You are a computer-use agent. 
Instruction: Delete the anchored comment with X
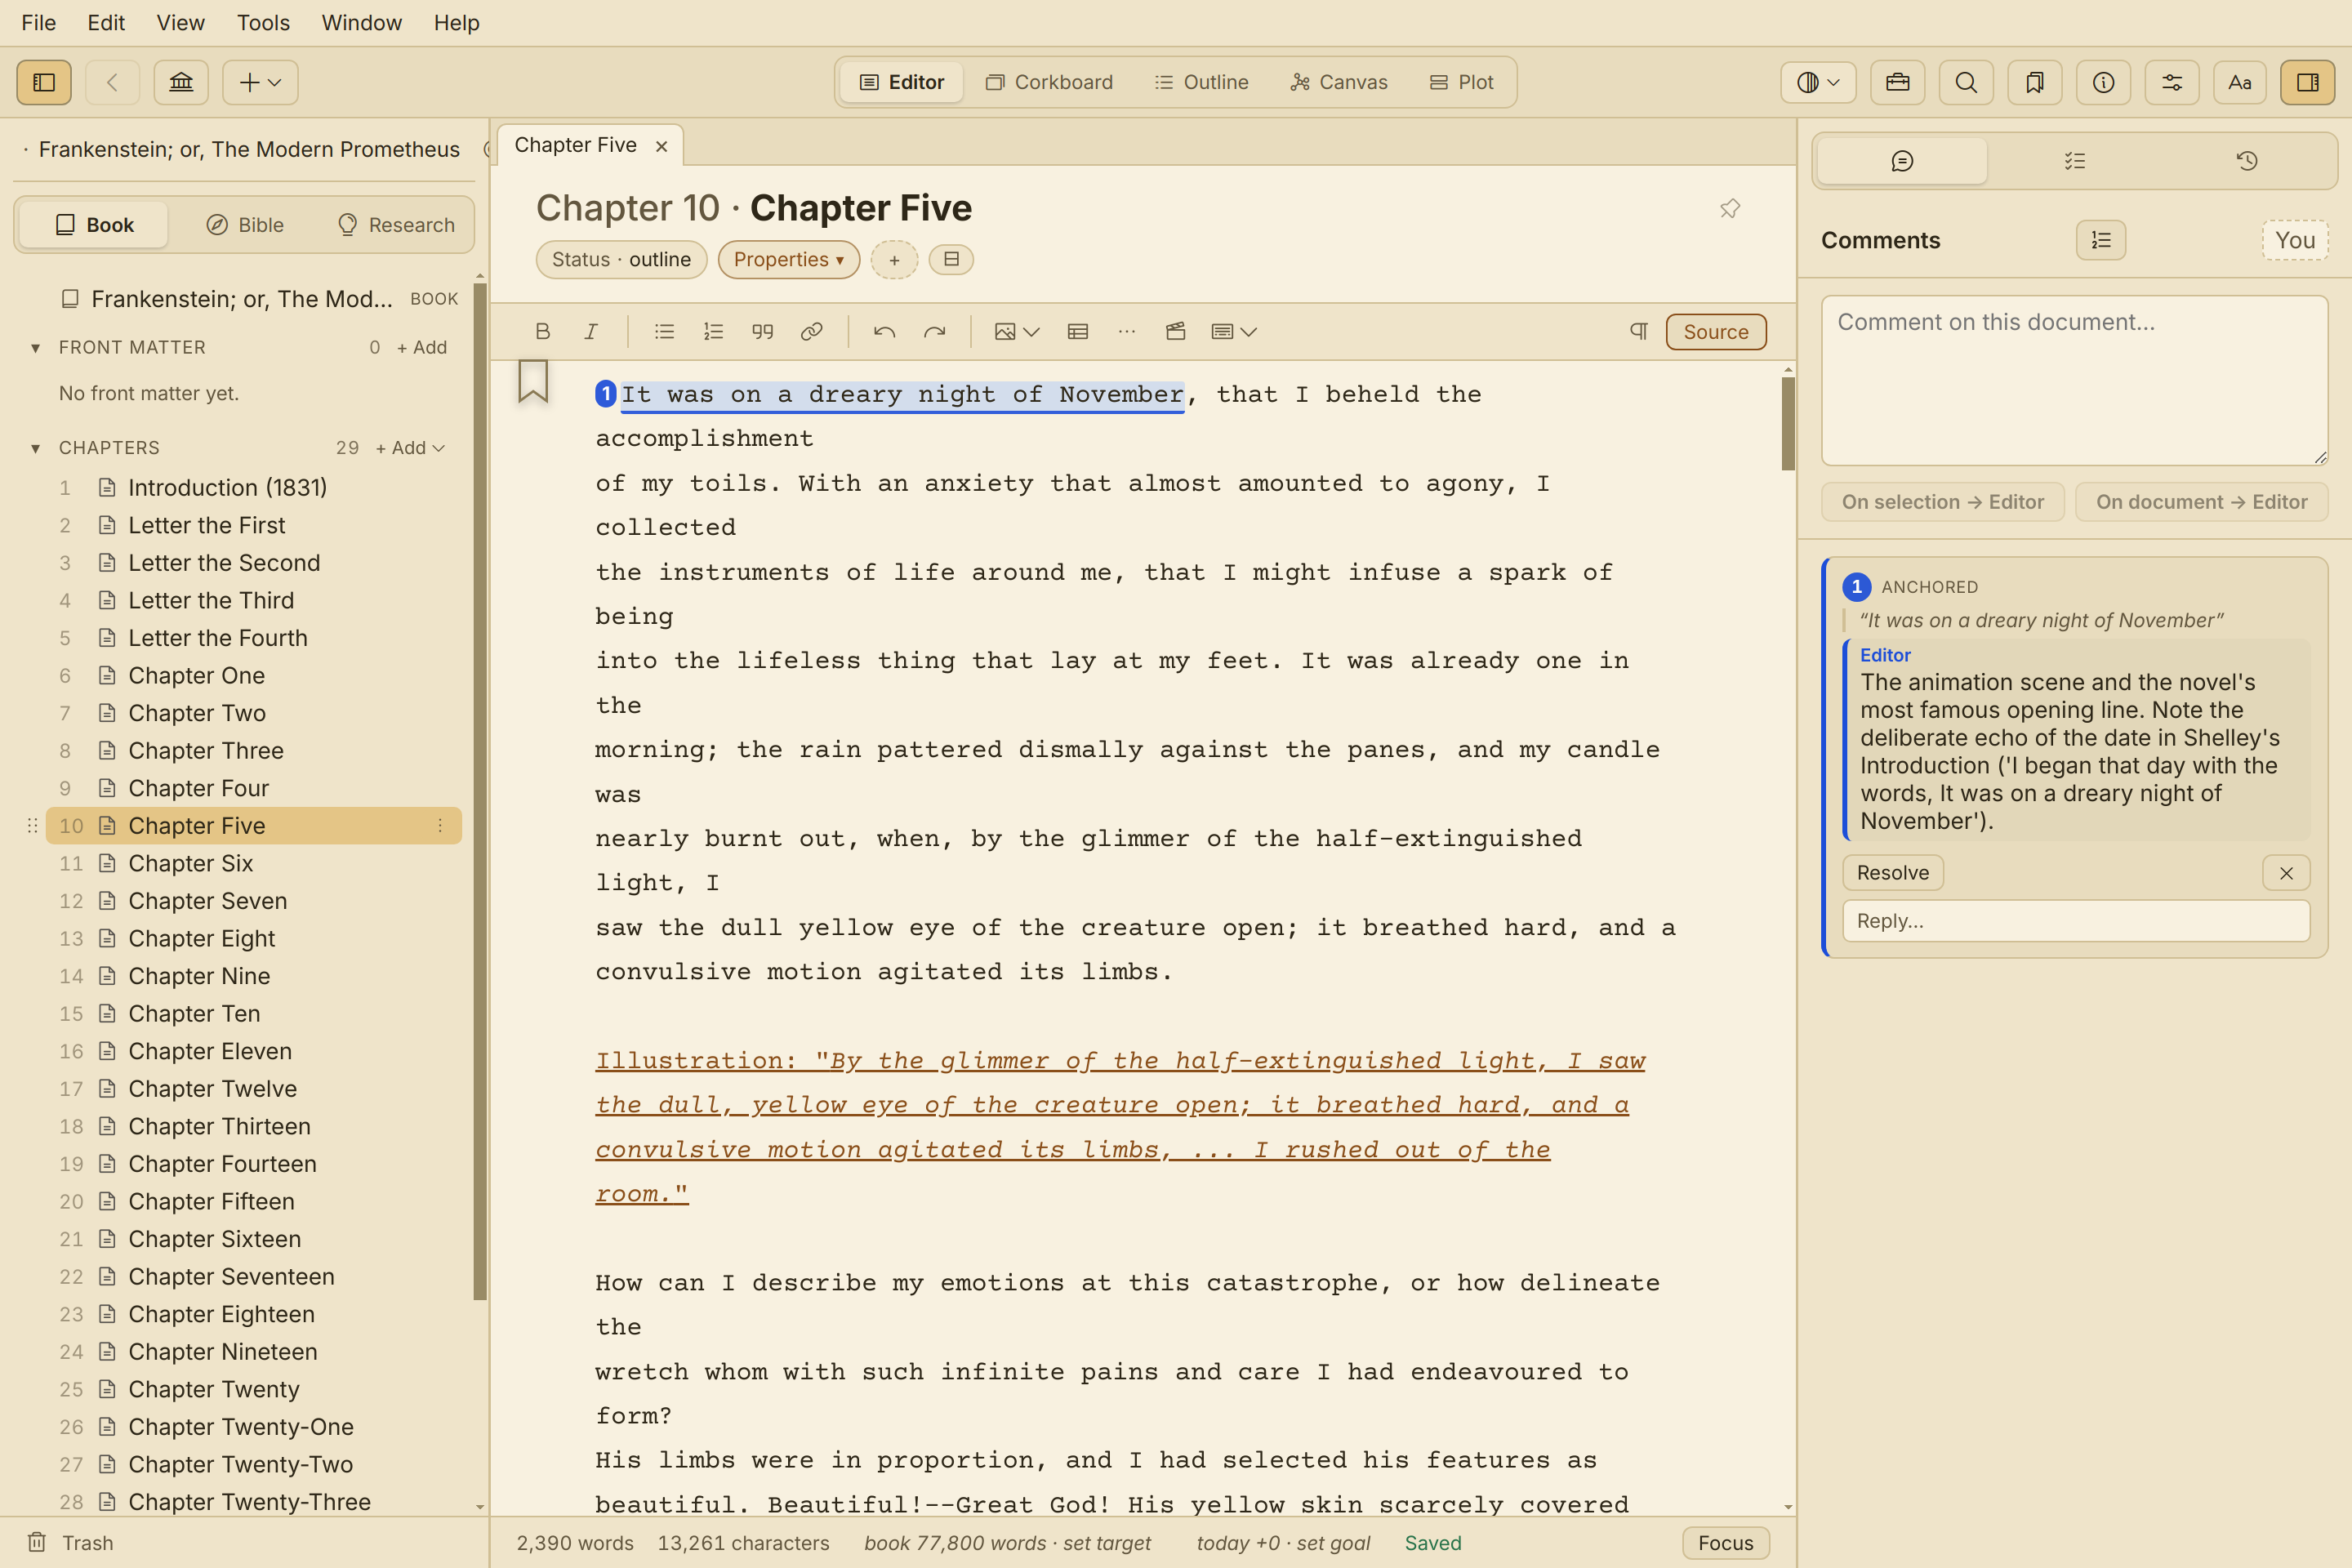point(2286,873)
